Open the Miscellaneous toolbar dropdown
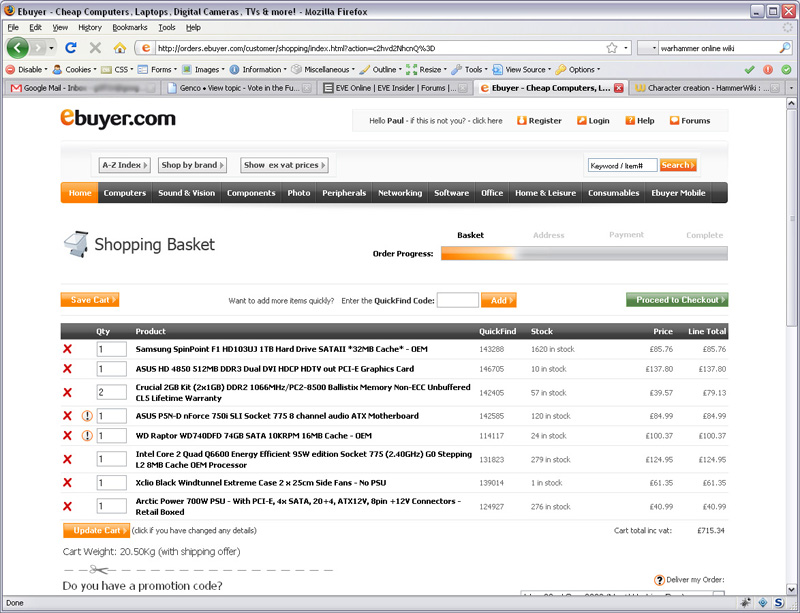The image size is (800, 613). (323, 69)
